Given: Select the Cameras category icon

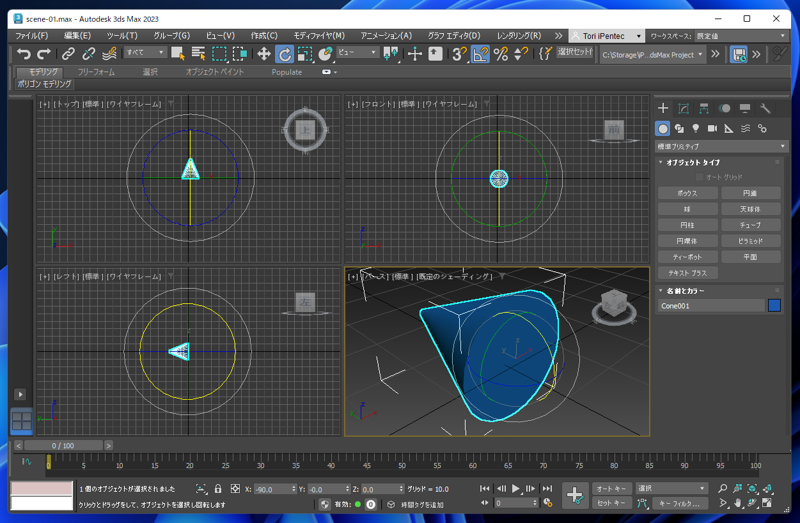Looking at the screenshot, I should (x=712, y=129).
